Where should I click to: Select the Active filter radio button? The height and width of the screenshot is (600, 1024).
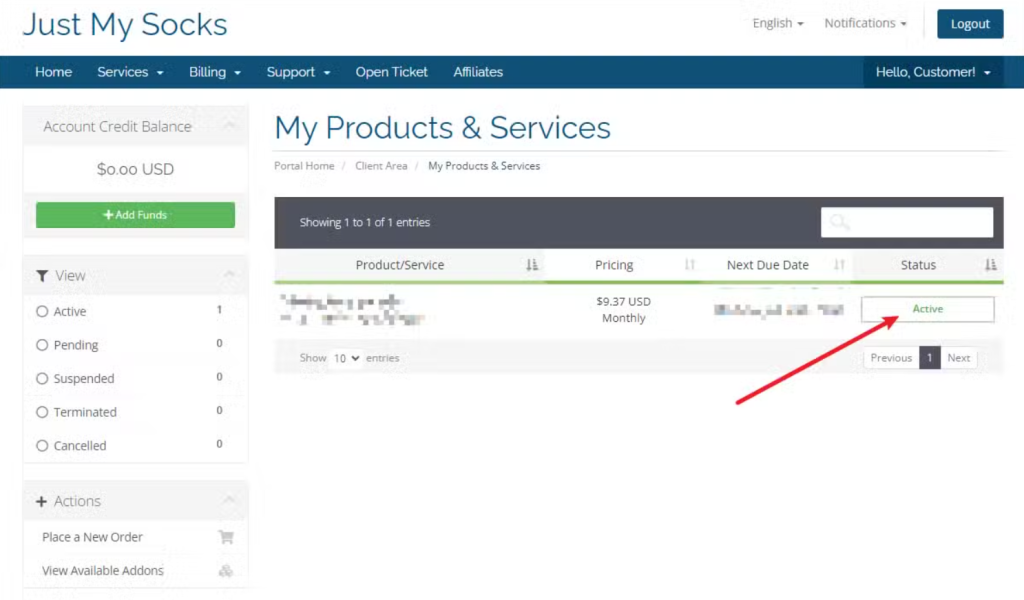pyautogui.click(x=42, y=311)
